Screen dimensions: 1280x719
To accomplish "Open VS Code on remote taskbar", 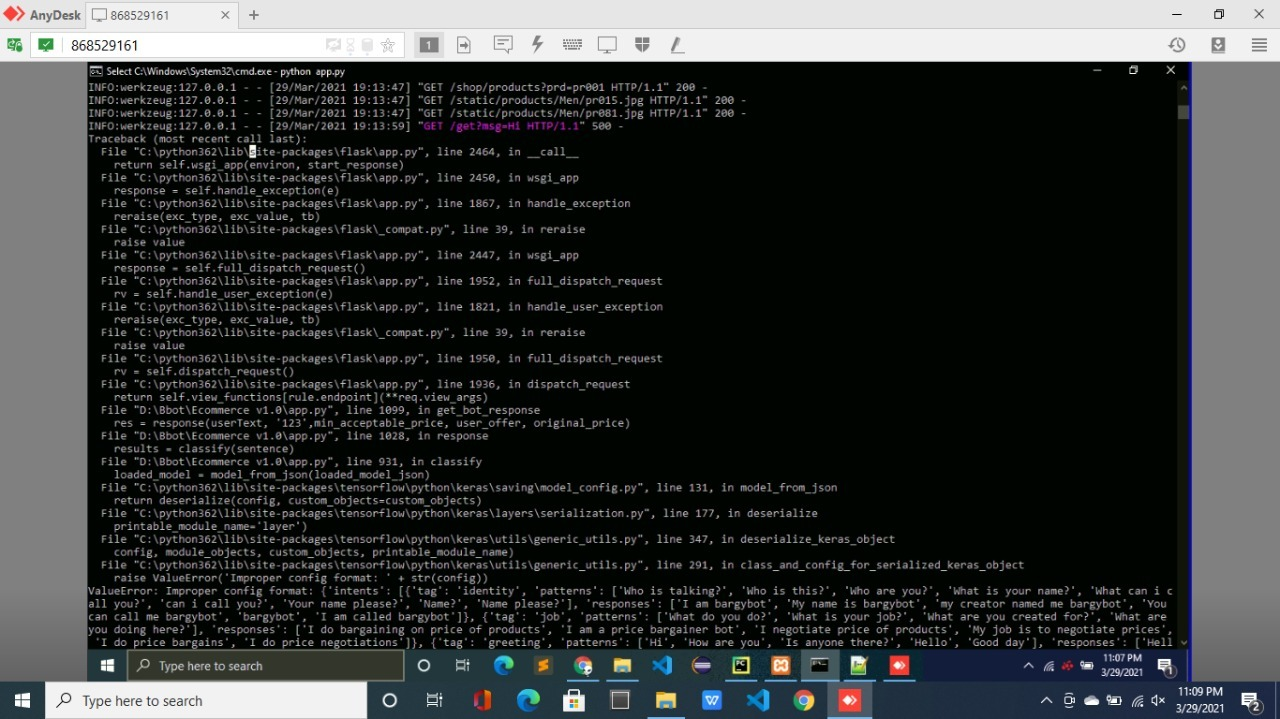I will click(x=662, y=666).
